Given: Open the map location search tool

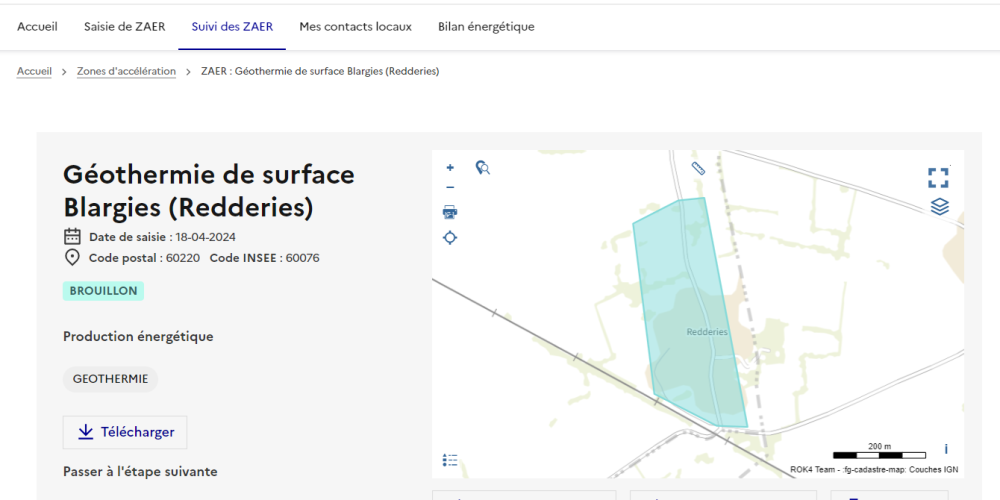Looking at the screenshot, I should [x=483, y=168].
